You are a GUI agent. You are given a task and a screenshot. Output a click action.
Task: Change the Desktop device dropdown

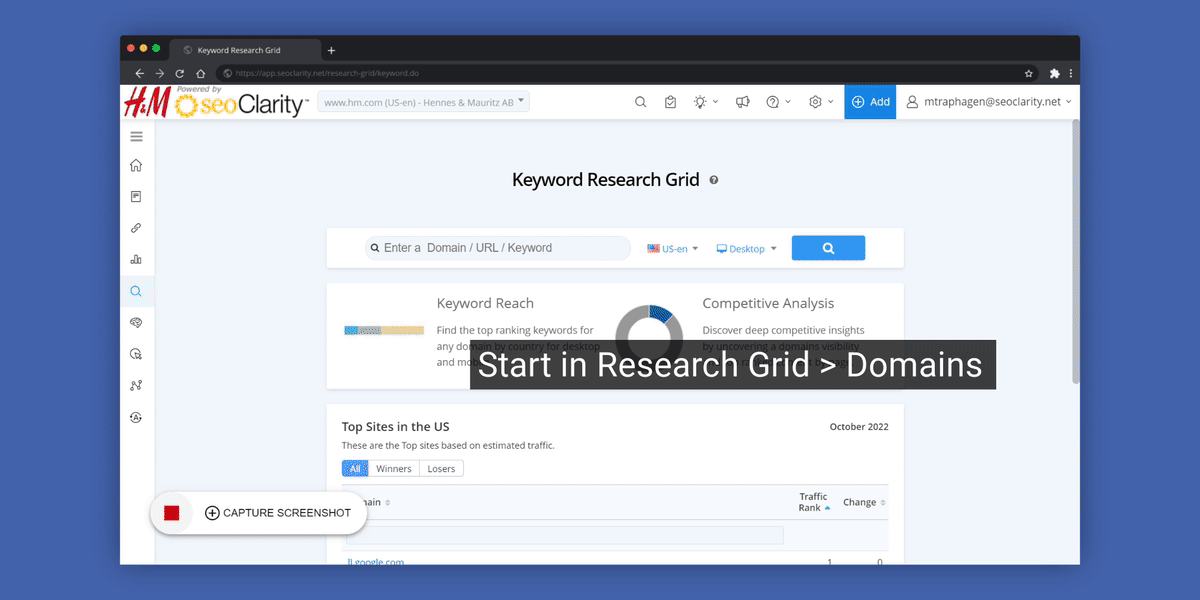coord(746,249)
